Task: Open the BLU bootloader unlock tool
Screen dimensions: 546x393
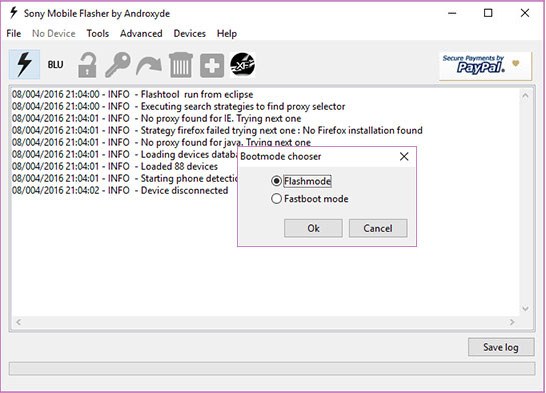Action: pos(55,65)
